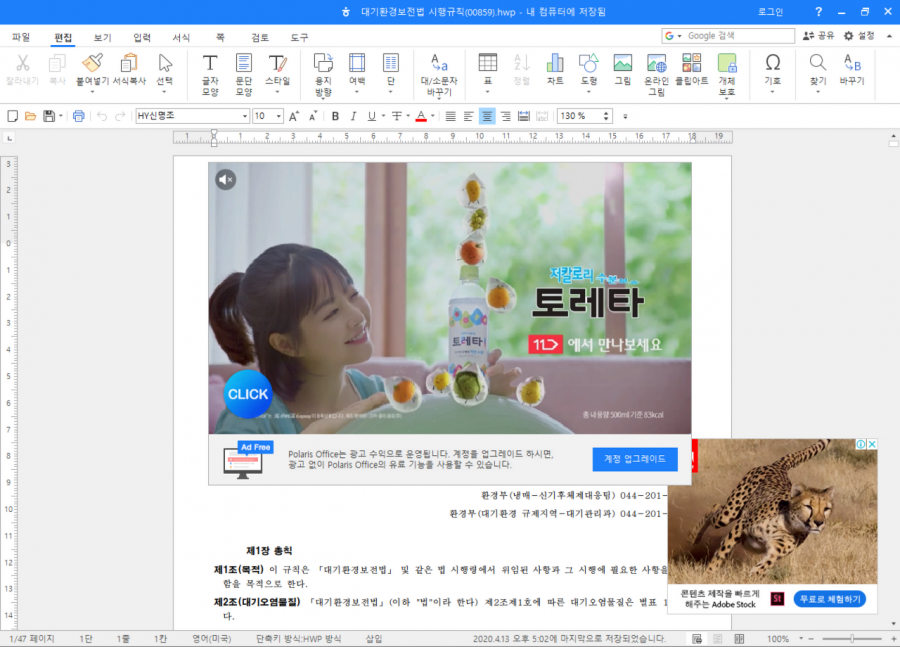Open the HY신명조 font name dropdown
Image resolution: width=900 pixels, height=647 pixels.
click(245, 116)
